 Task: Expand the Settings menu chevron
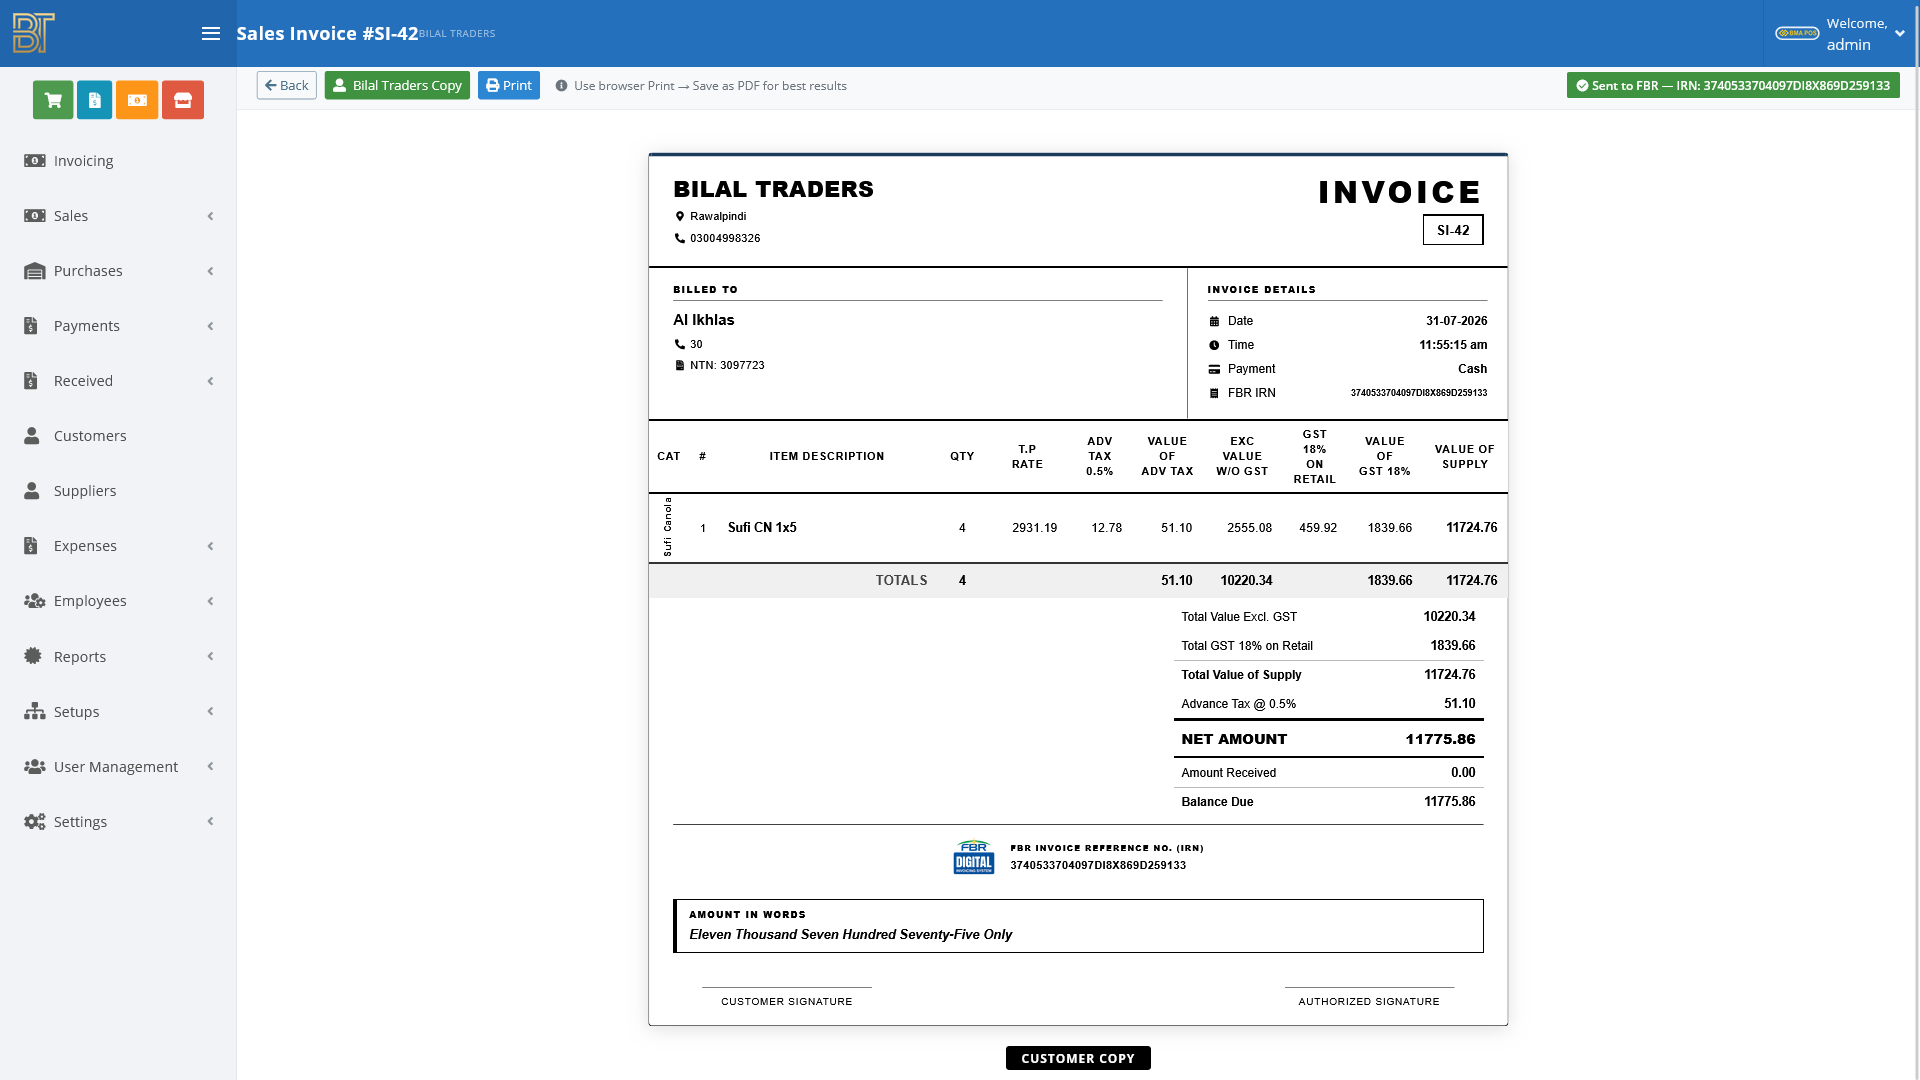[210, 821]
